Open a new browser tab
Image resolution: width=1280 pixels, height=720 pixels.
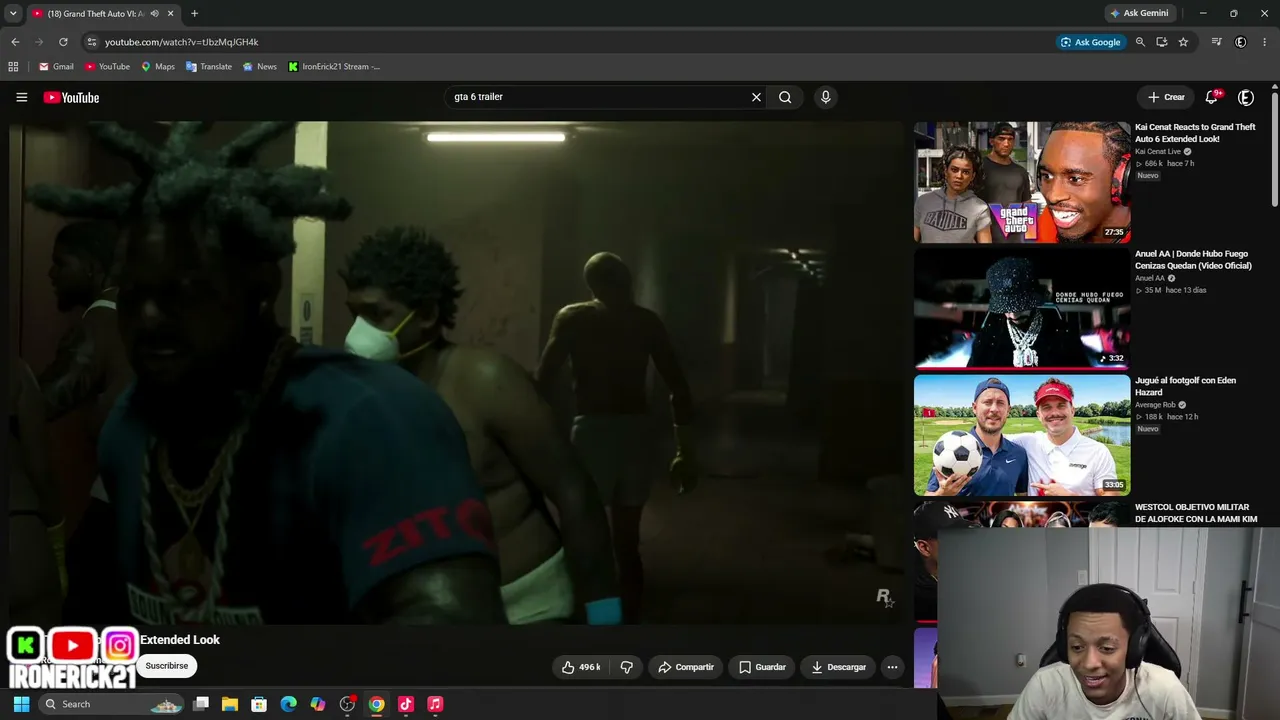click(194, 14)
